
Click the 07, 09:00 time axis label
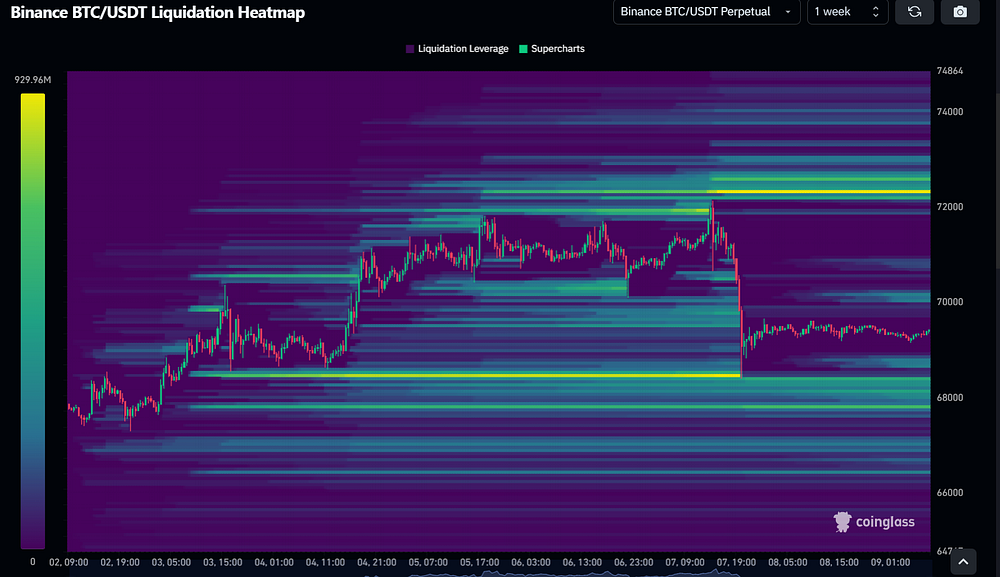click(685, 562)
